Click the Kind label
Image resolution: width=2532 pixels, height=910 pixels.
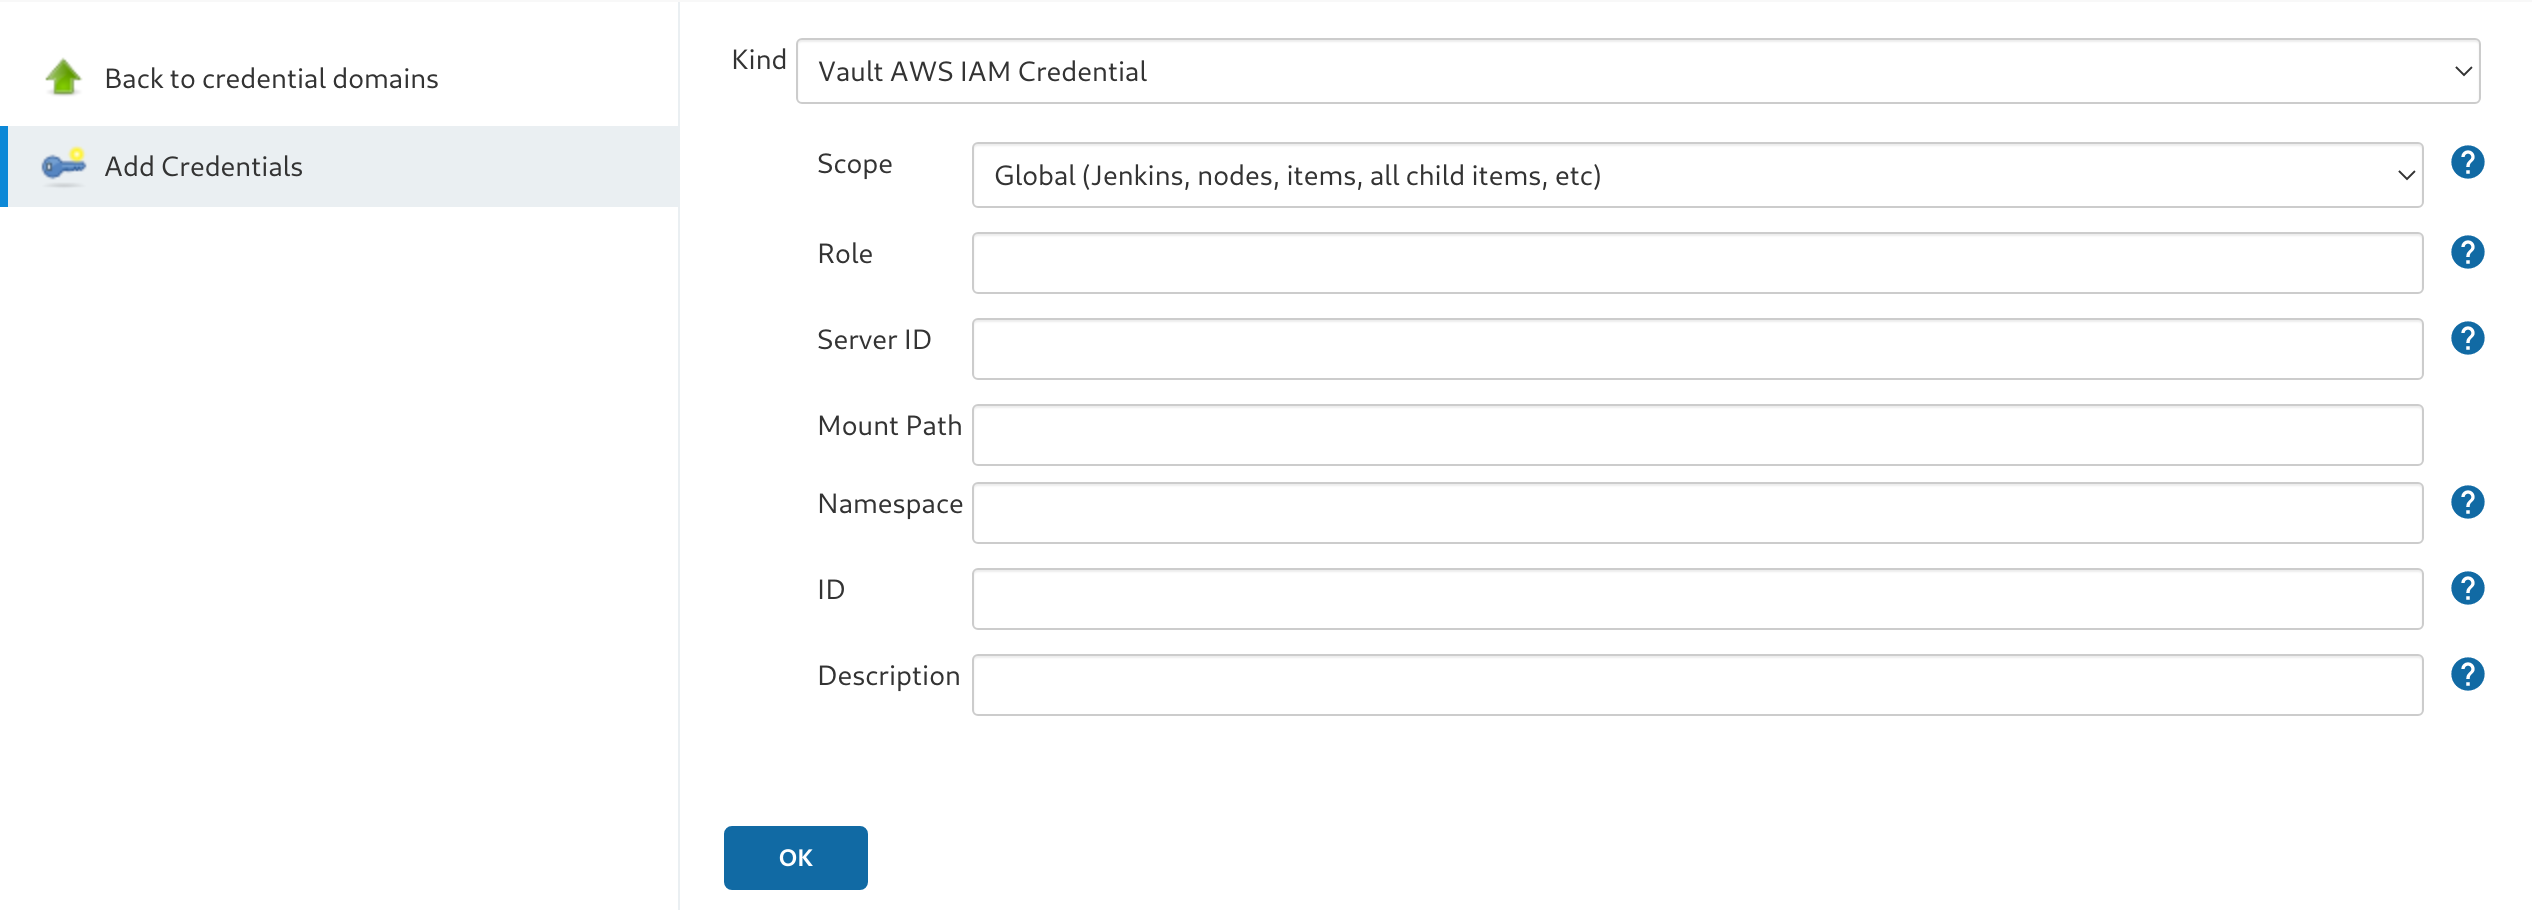click(x=759, y=60)
